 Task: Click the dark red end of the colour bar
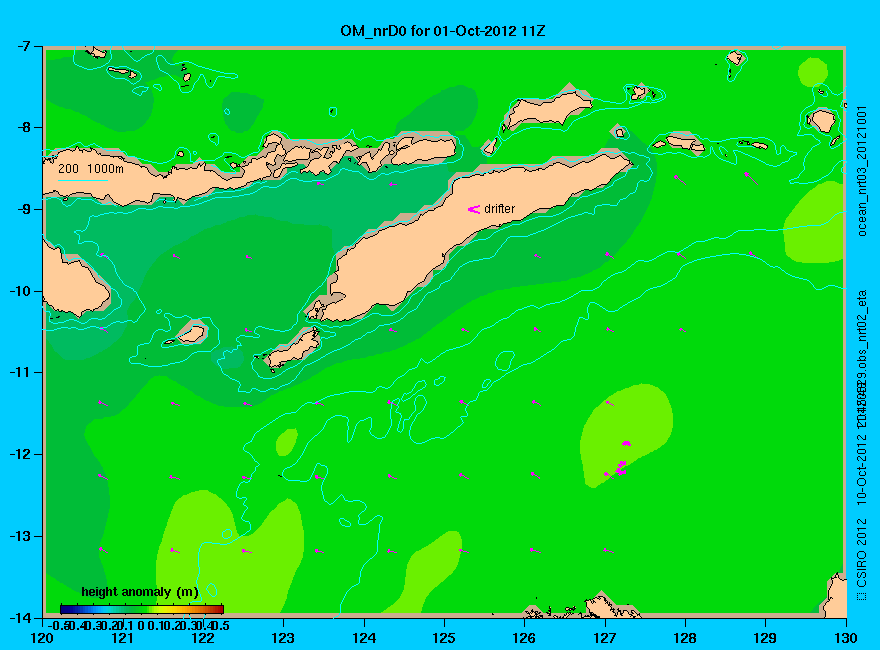pyautogui.click(x=219, y=609)
